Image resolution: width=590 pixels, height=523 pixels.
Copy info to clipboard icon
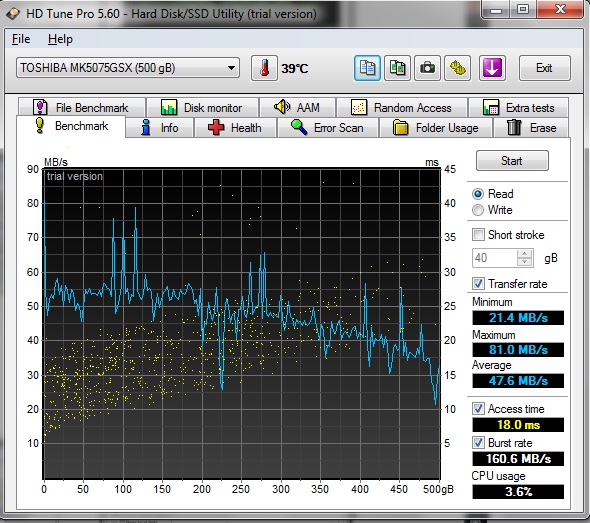click(x=367, y=68)
